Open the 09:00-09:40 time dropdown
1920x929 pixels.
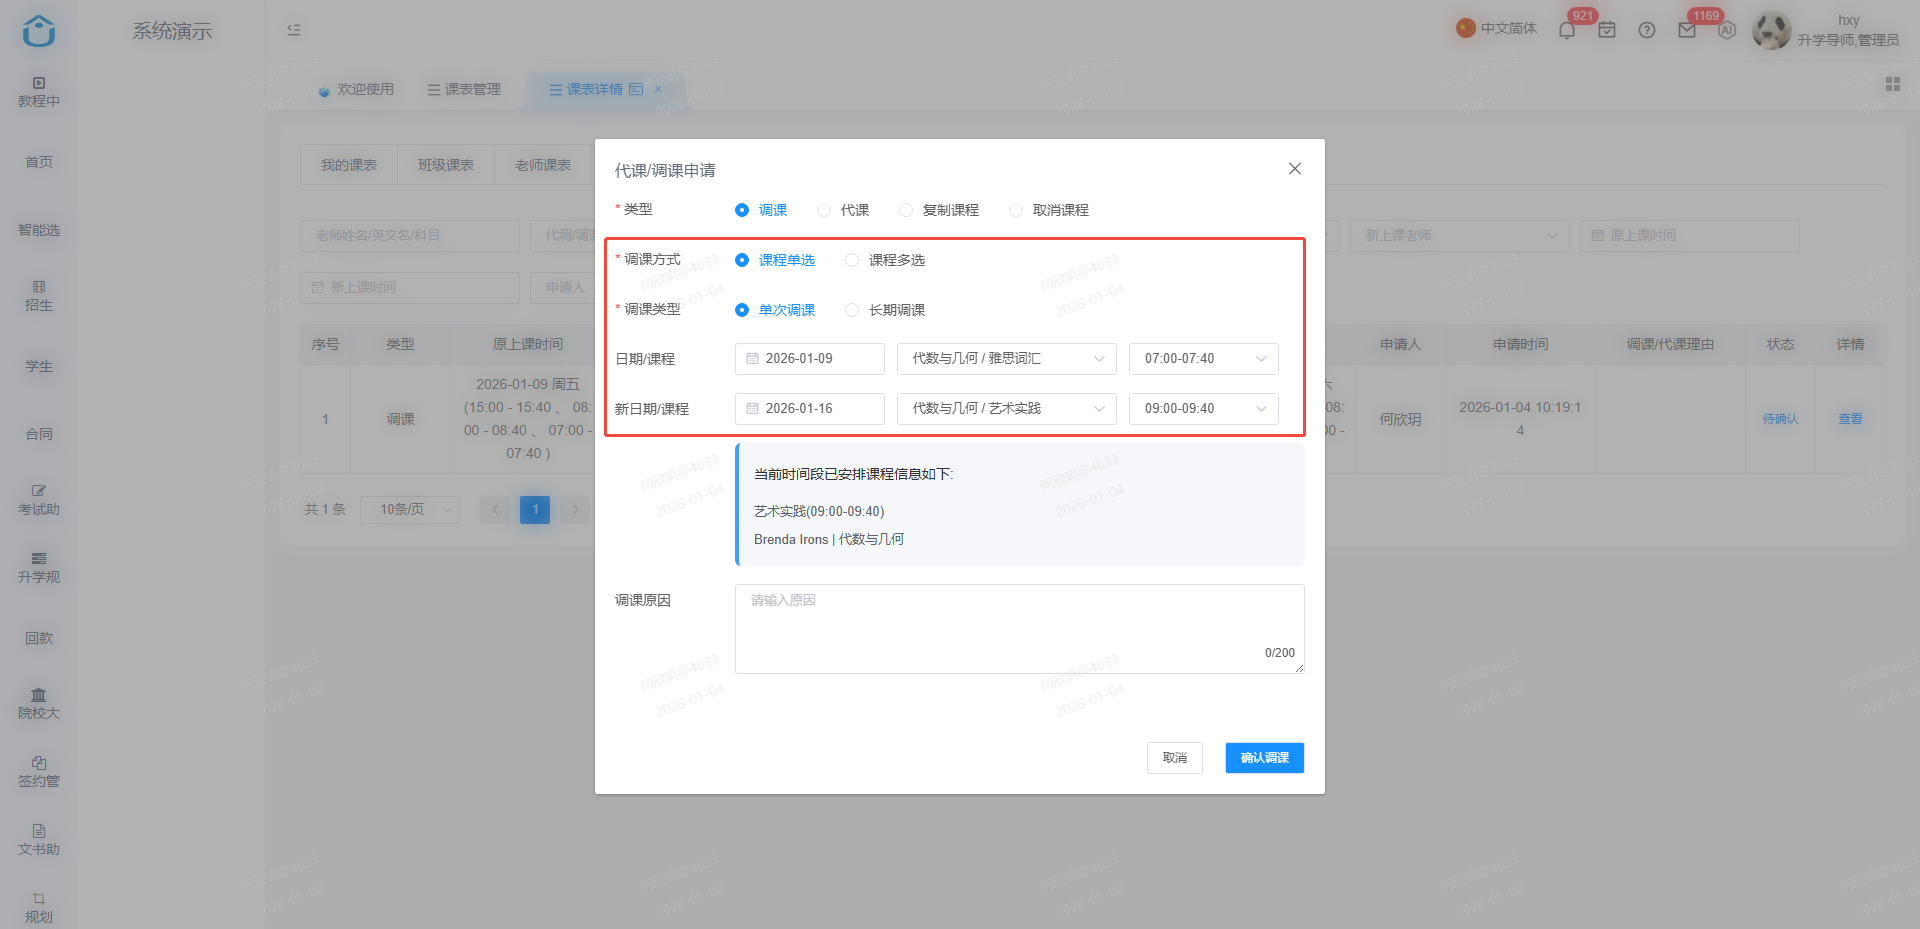(1203, 409)
